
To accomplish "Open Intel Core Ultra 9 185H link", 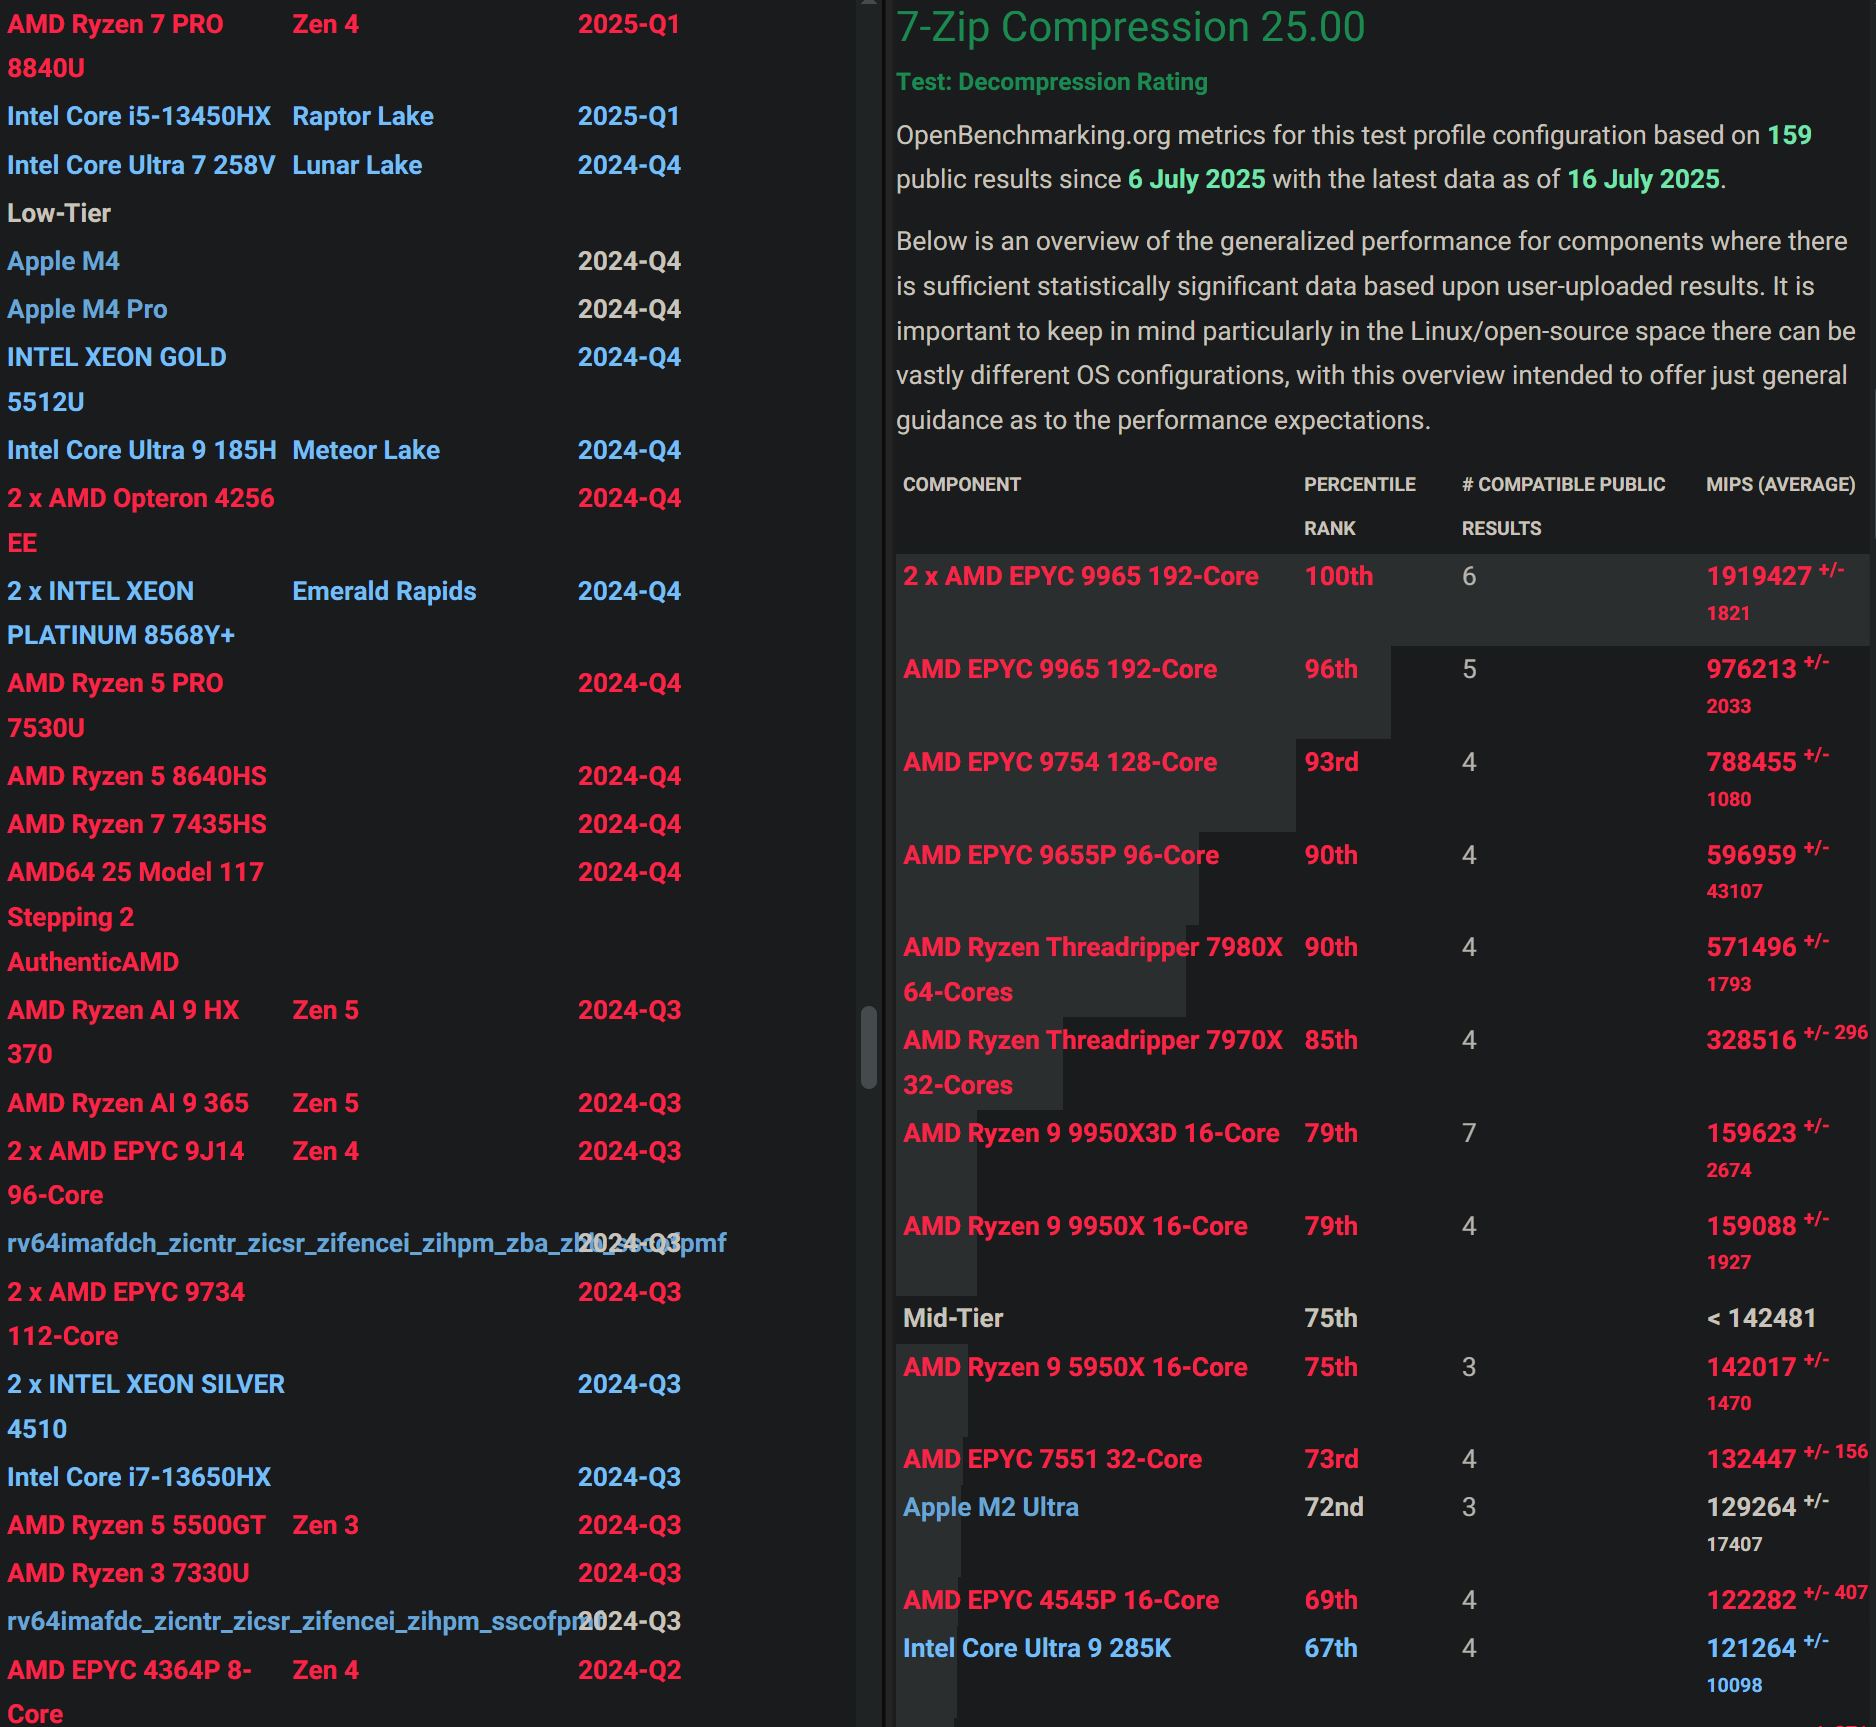I will 142,450.
